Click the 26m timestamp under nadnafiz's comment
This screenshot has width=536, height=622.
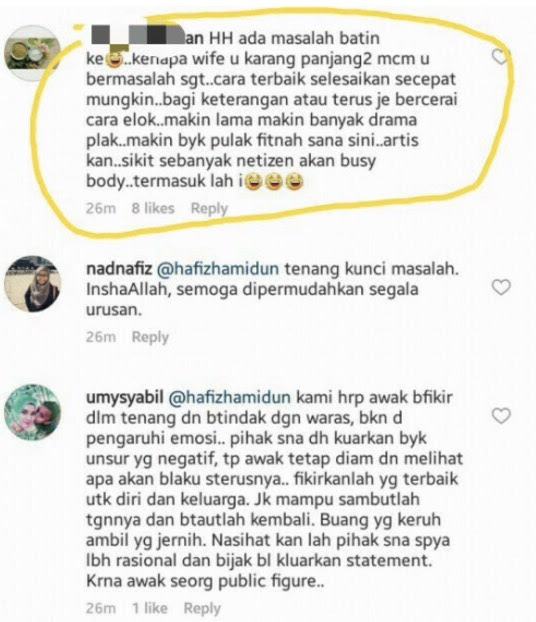pyautogui.click(x=101, y=337)
